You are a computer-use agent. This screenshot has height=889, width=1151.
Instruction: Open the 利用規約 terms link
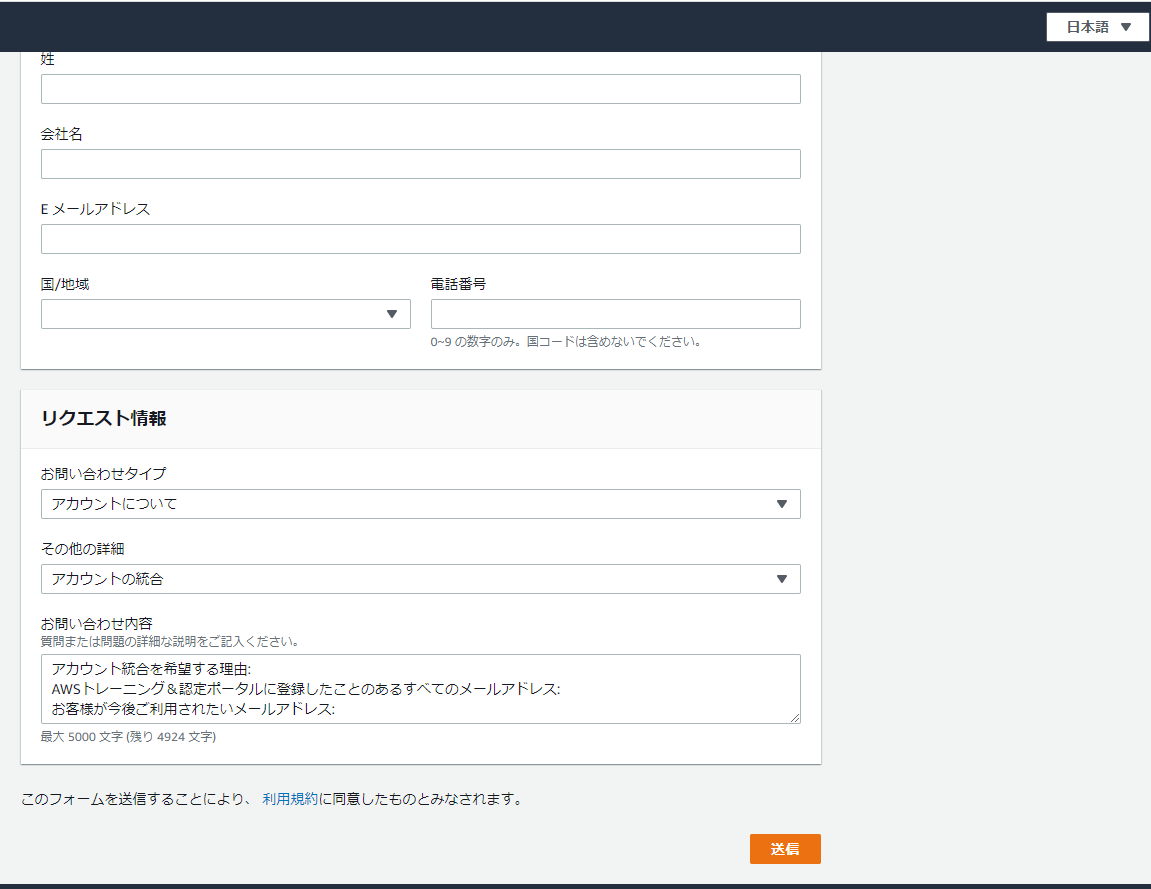click(290, 799)
